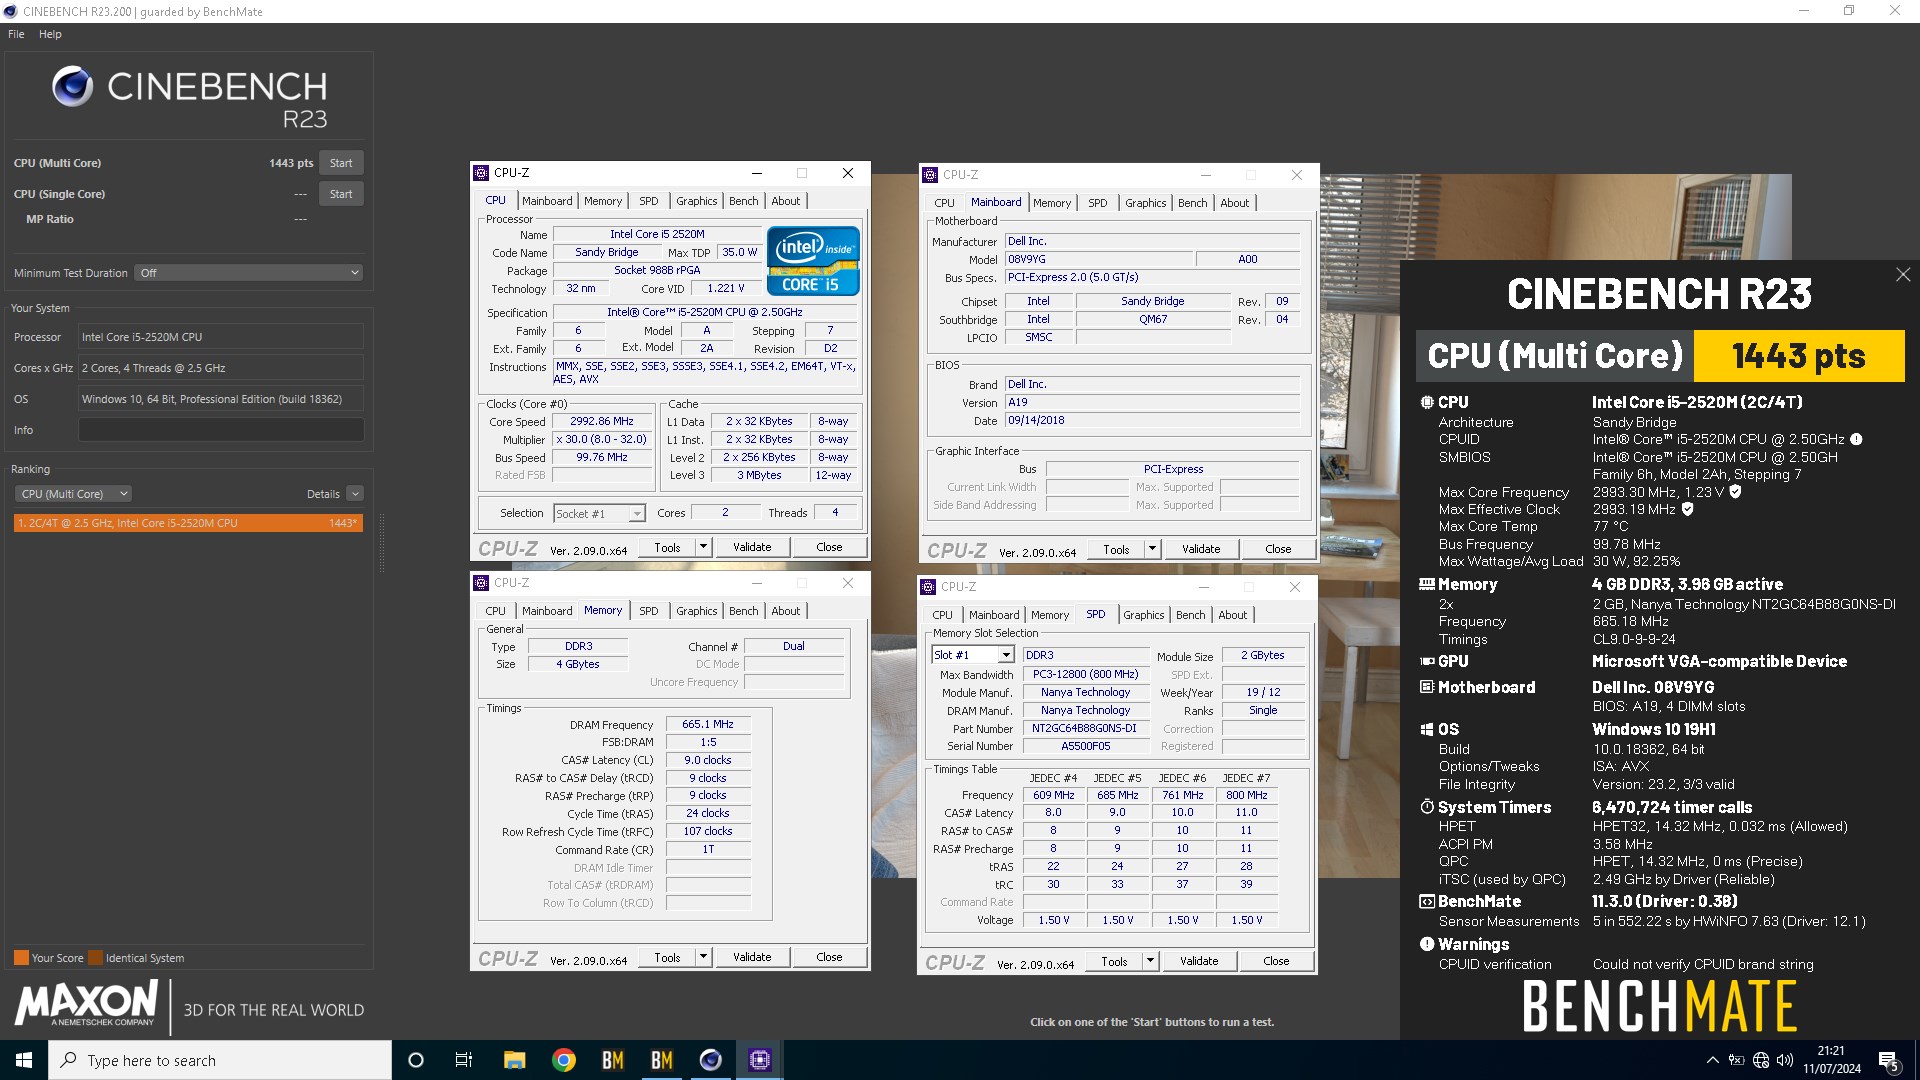Screen dimensions: 1920x1080
Task: Open the CPU (Multi Core) ranking dropdown
Action: pos(74,494)
